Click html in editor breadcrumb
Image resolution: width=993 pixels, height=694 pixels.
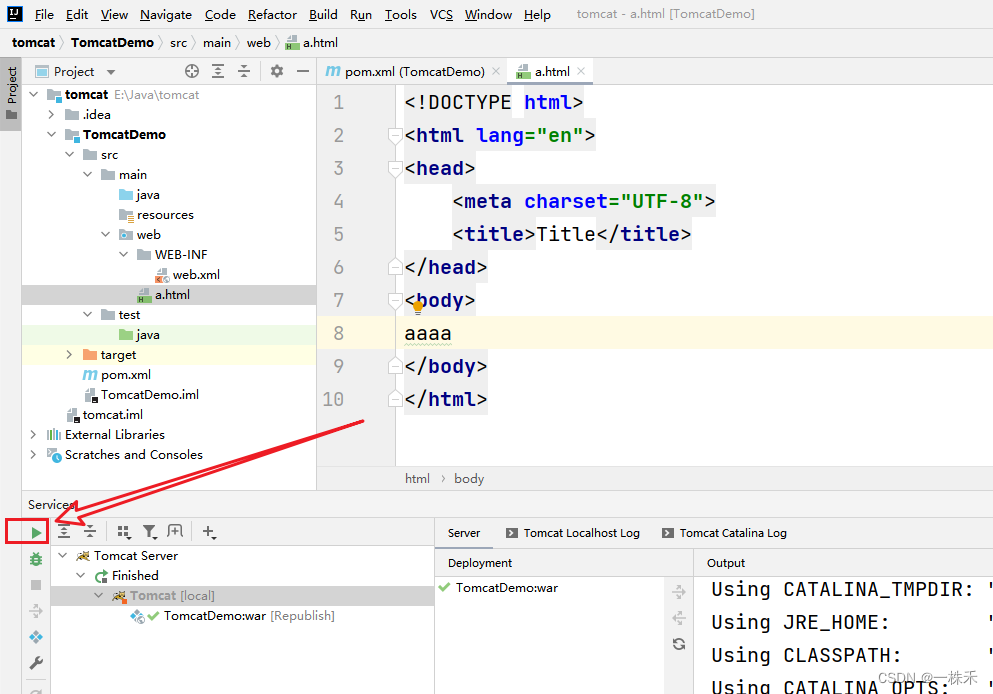coord(417,479)
